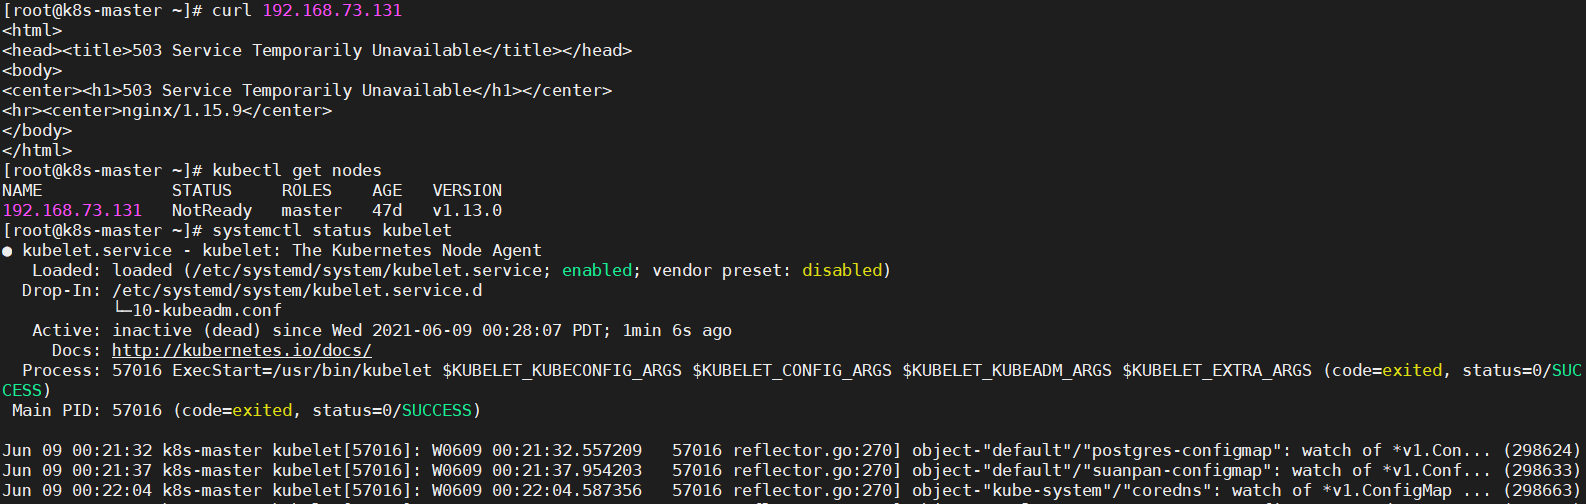Image resolution: width=1586 pixels, height=504 pixels.
Task: Click the VERSION column header
Action: 467,190
